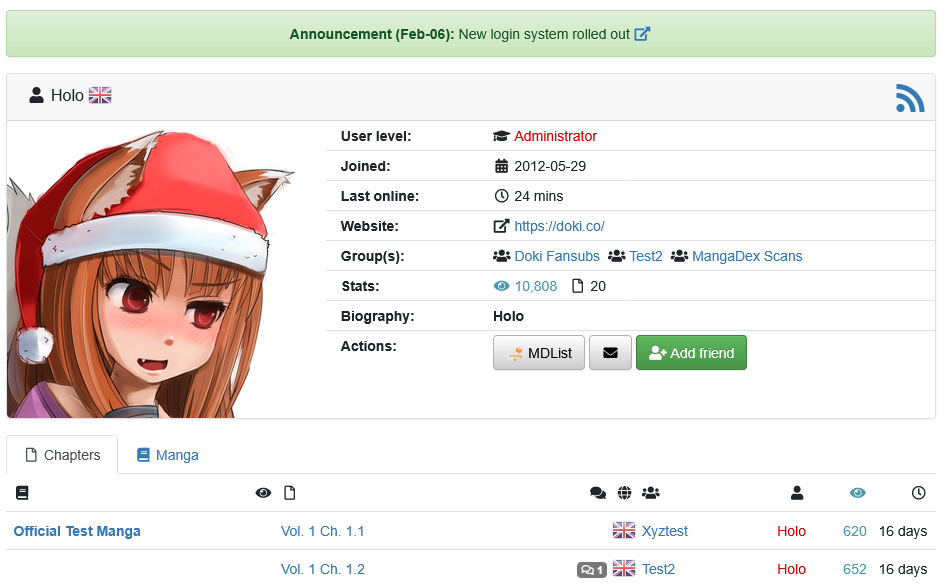
Task: Click the blue eye views column header
Action: pos(858,493)
